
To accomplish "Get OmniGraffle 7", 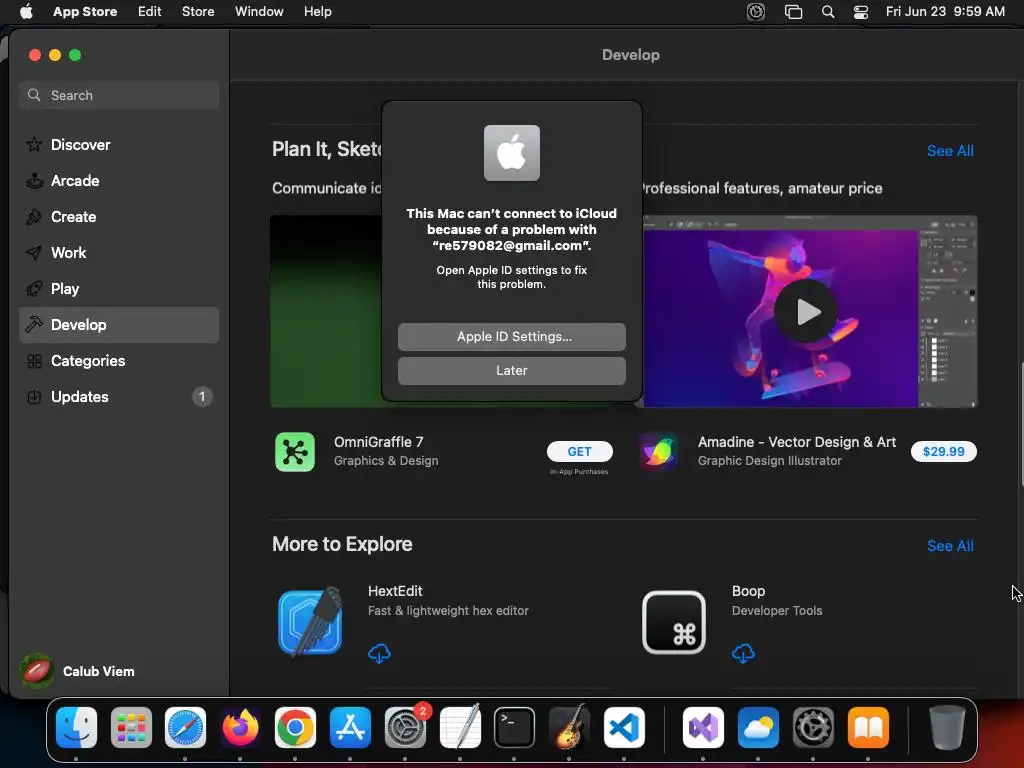I will click(x=579, y=451).
